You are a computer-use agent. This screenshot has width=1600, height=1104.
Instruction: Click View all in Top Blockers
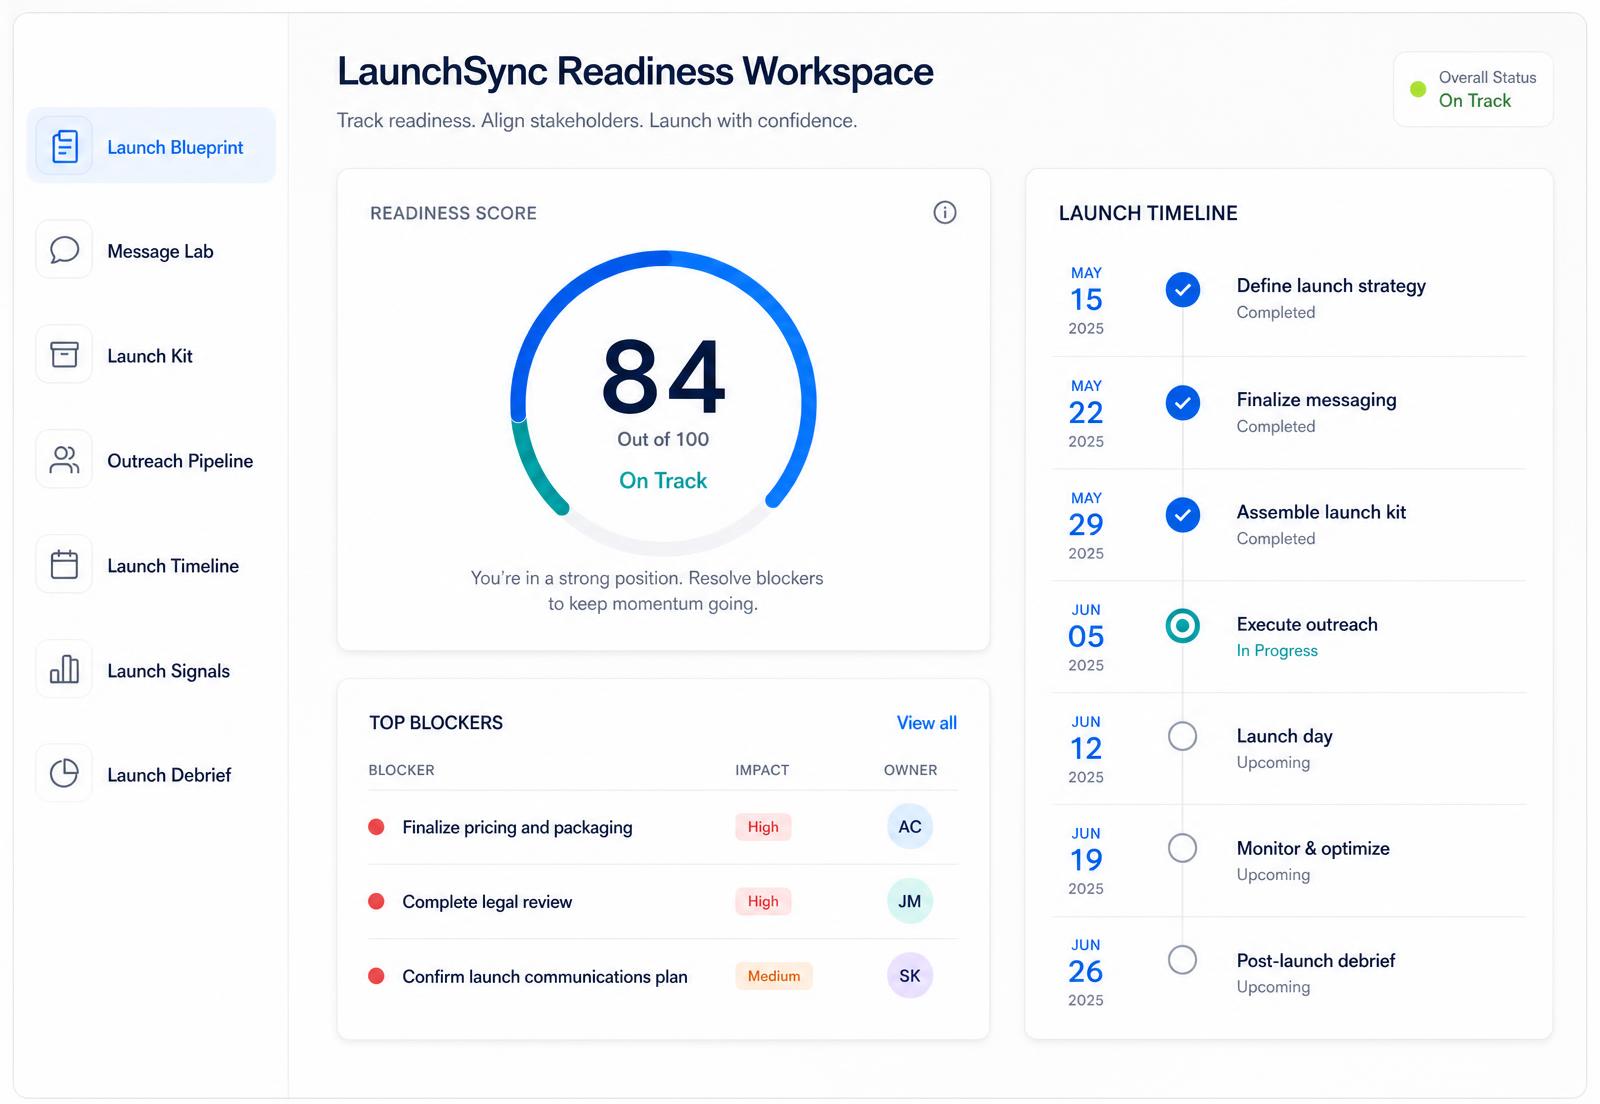926,722
